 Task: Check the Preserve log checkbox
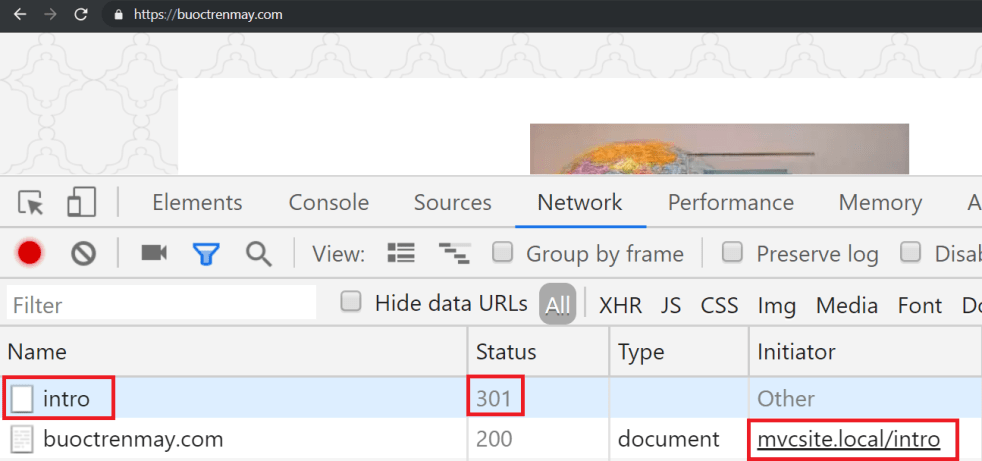(733, 253)
